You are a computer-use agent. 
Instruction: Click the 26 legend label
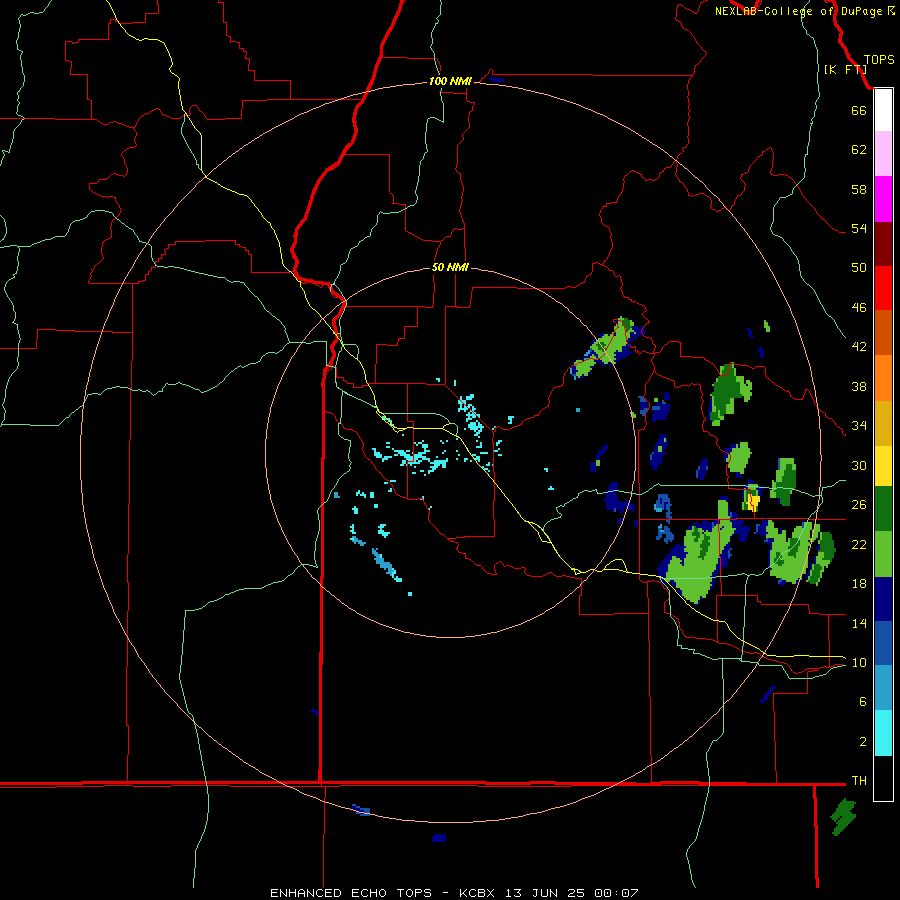pos(859,505)
